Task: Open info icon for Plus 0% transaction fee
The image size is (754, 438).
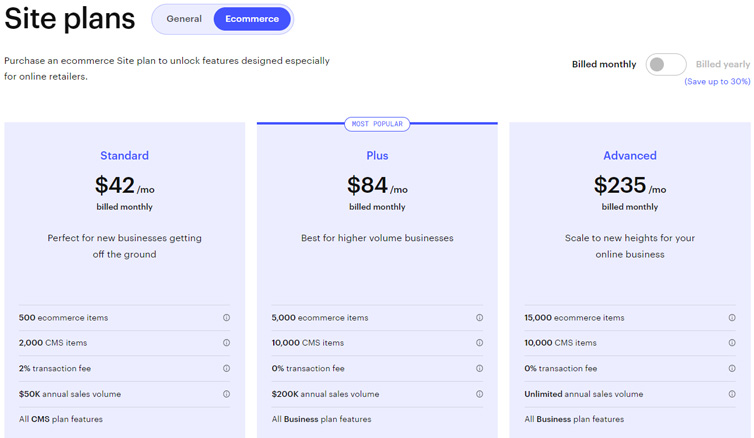Action: pyautogui.click(x=479, y=368)
